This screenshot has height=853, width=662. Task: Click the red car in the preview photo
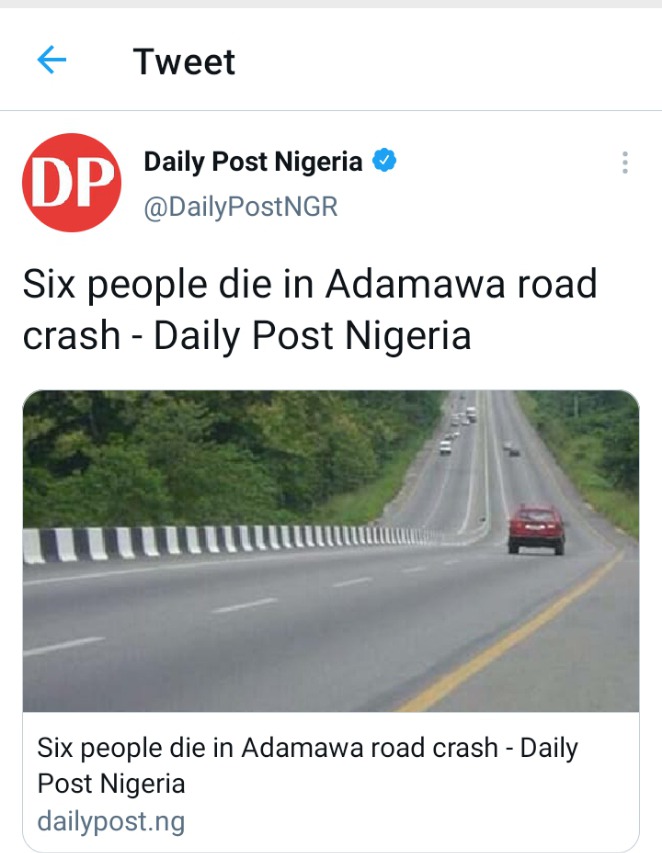536,529
